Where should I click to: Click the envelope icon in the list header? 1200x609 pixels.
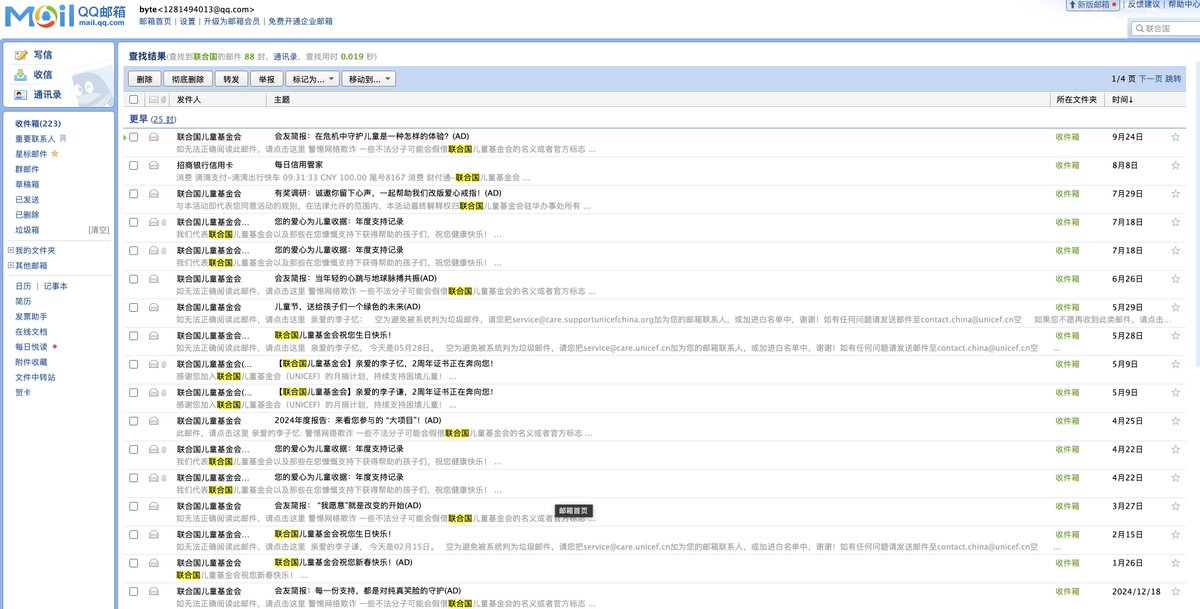pyautogui.click(x=153, y=100)
